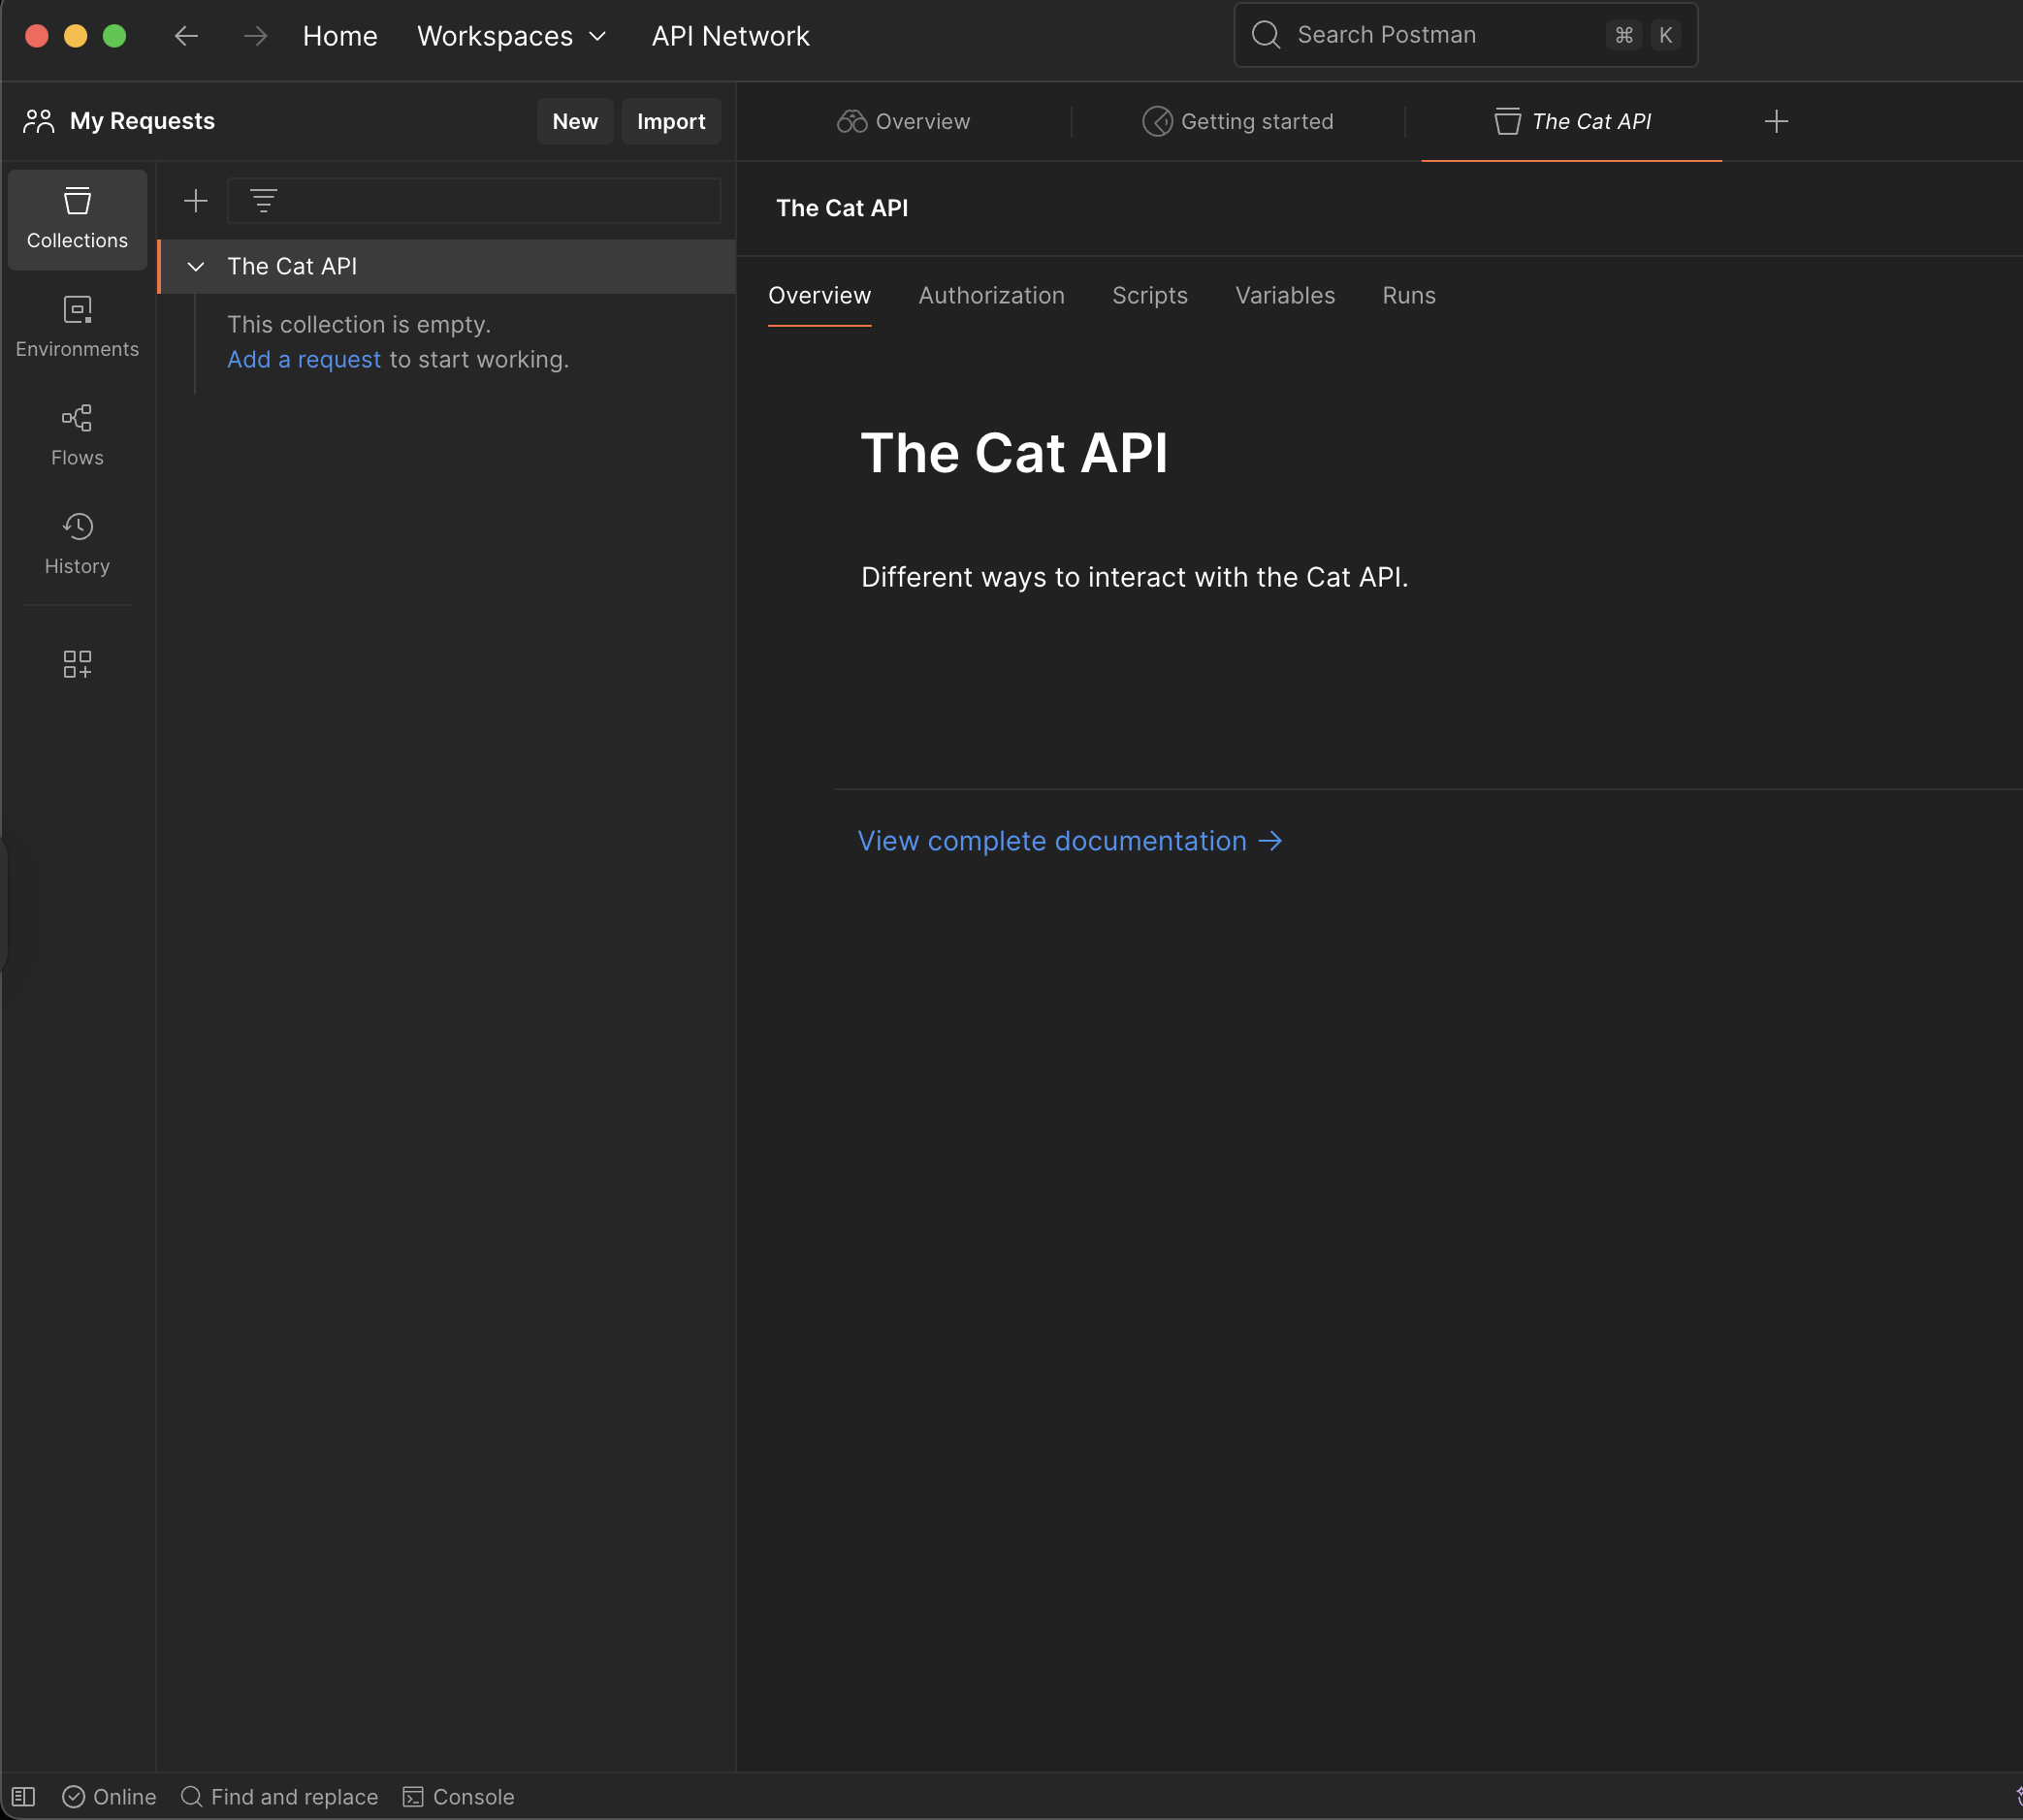Click the filter collections icon

[x=264, y=201]
